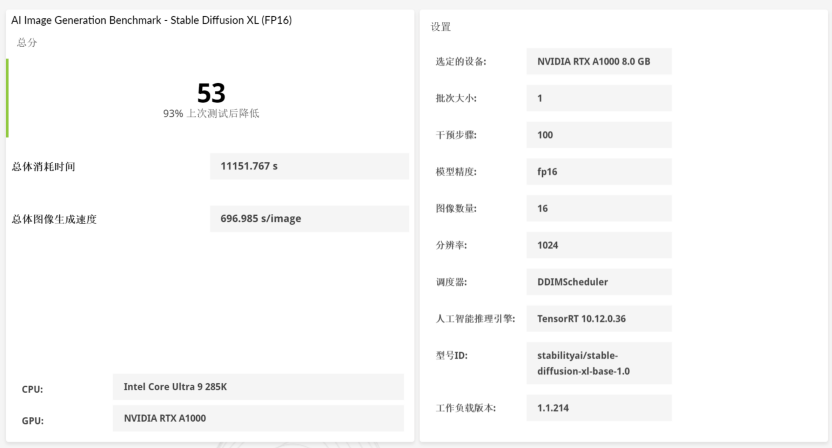
Task: Click the 696.985 s/image generation speed field
Action: 309,219
